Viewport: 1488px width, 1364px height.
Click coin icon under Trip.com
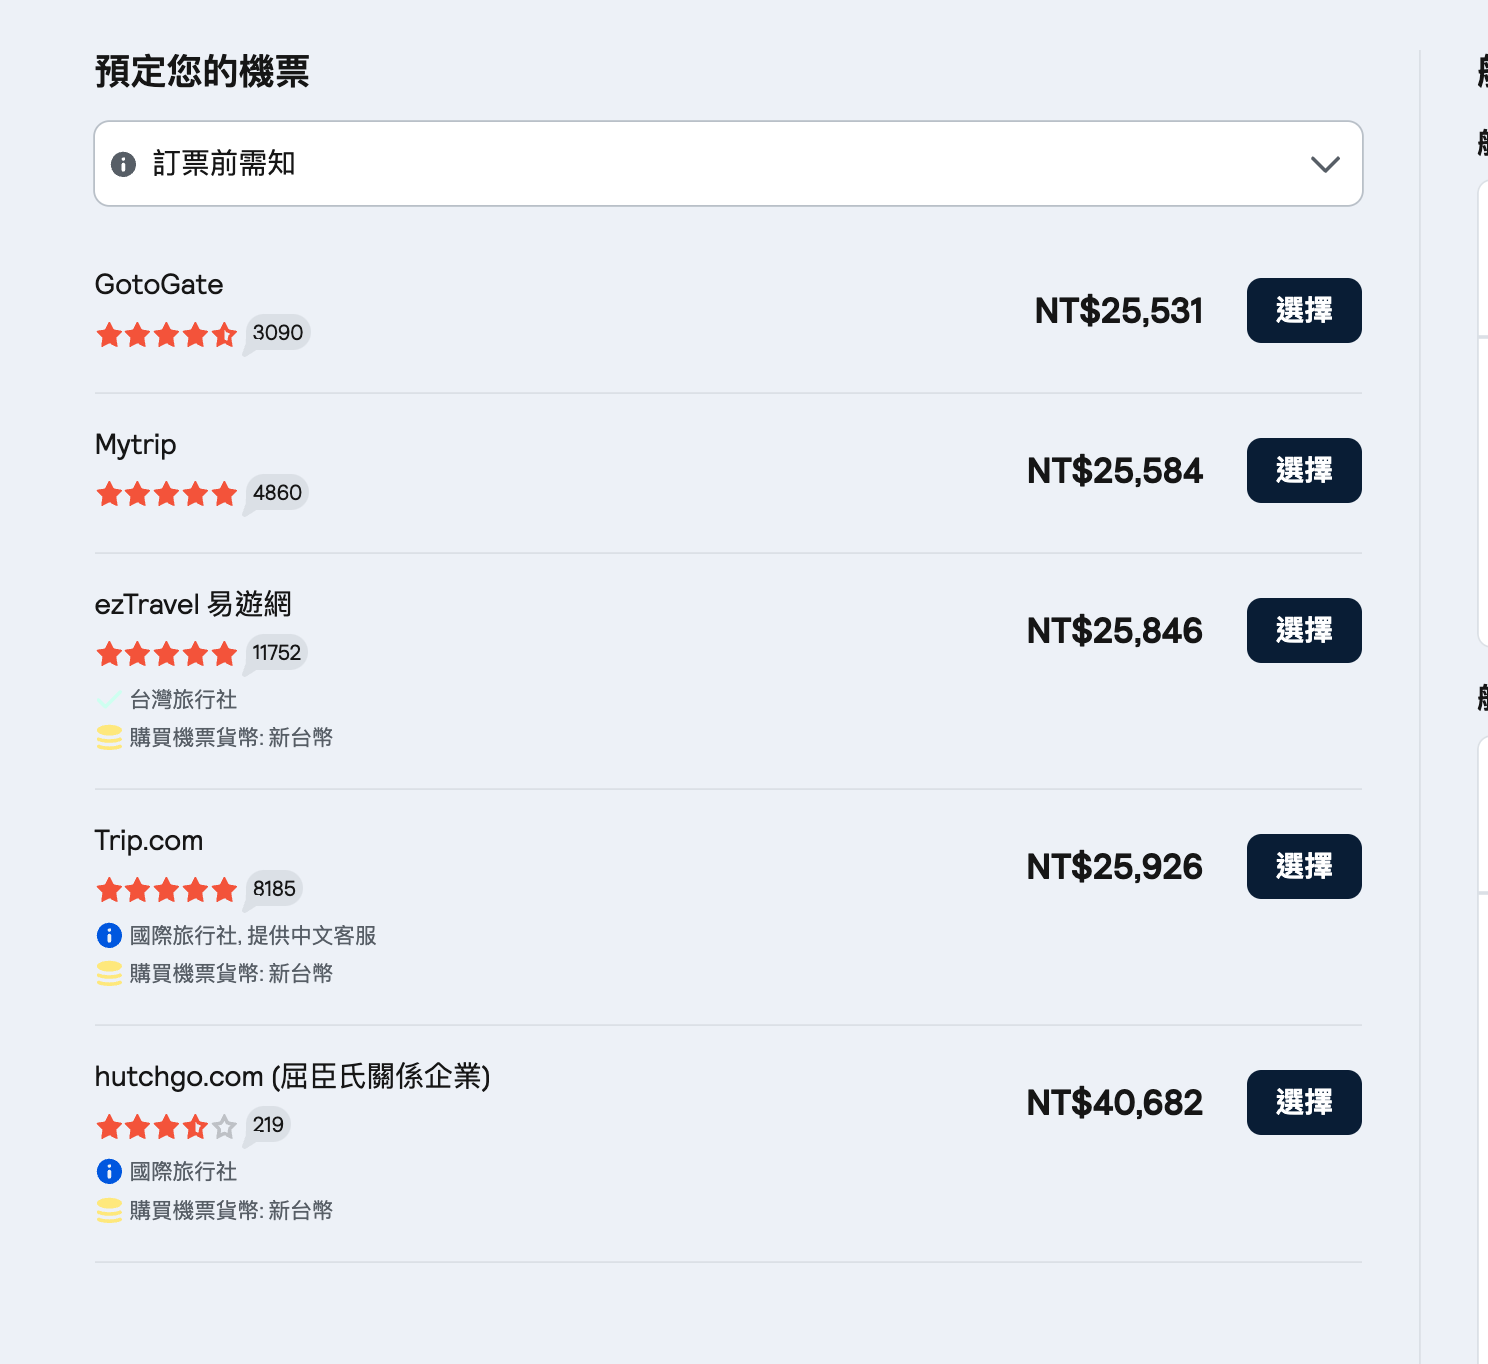point(109,974)
